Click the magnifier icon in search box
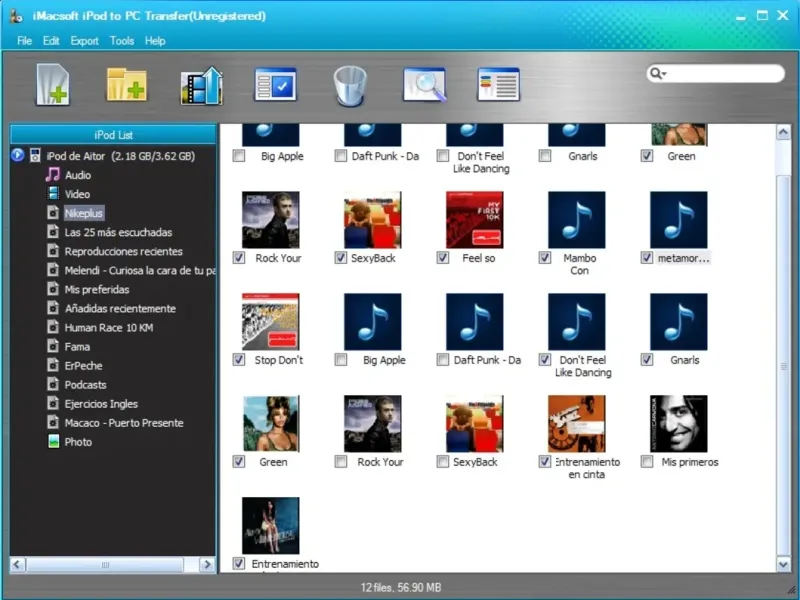 (x=655, y=74)
